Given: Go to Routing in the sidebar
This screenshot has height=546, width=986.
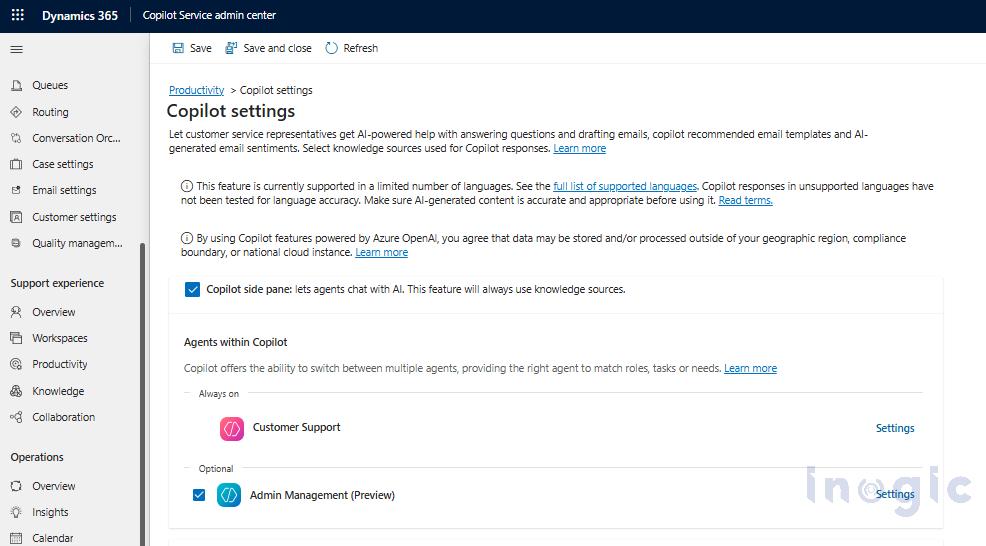Looking at the screenshot, I should 50,112.
